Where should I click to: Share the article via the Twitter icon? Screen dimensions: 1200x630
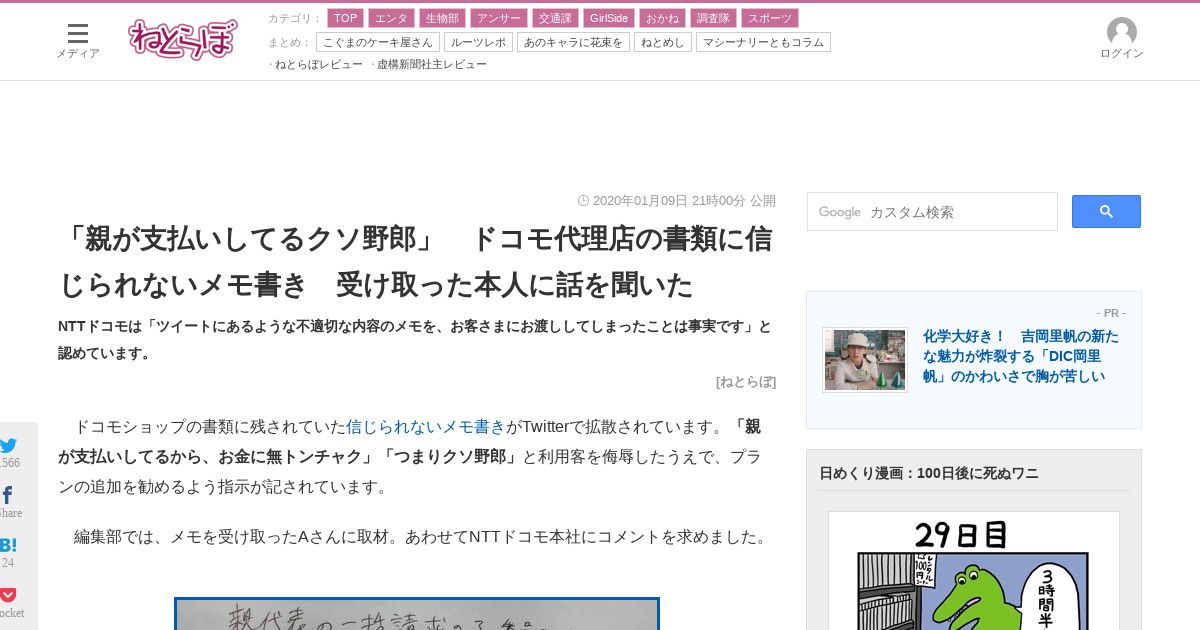coord(9,445)
